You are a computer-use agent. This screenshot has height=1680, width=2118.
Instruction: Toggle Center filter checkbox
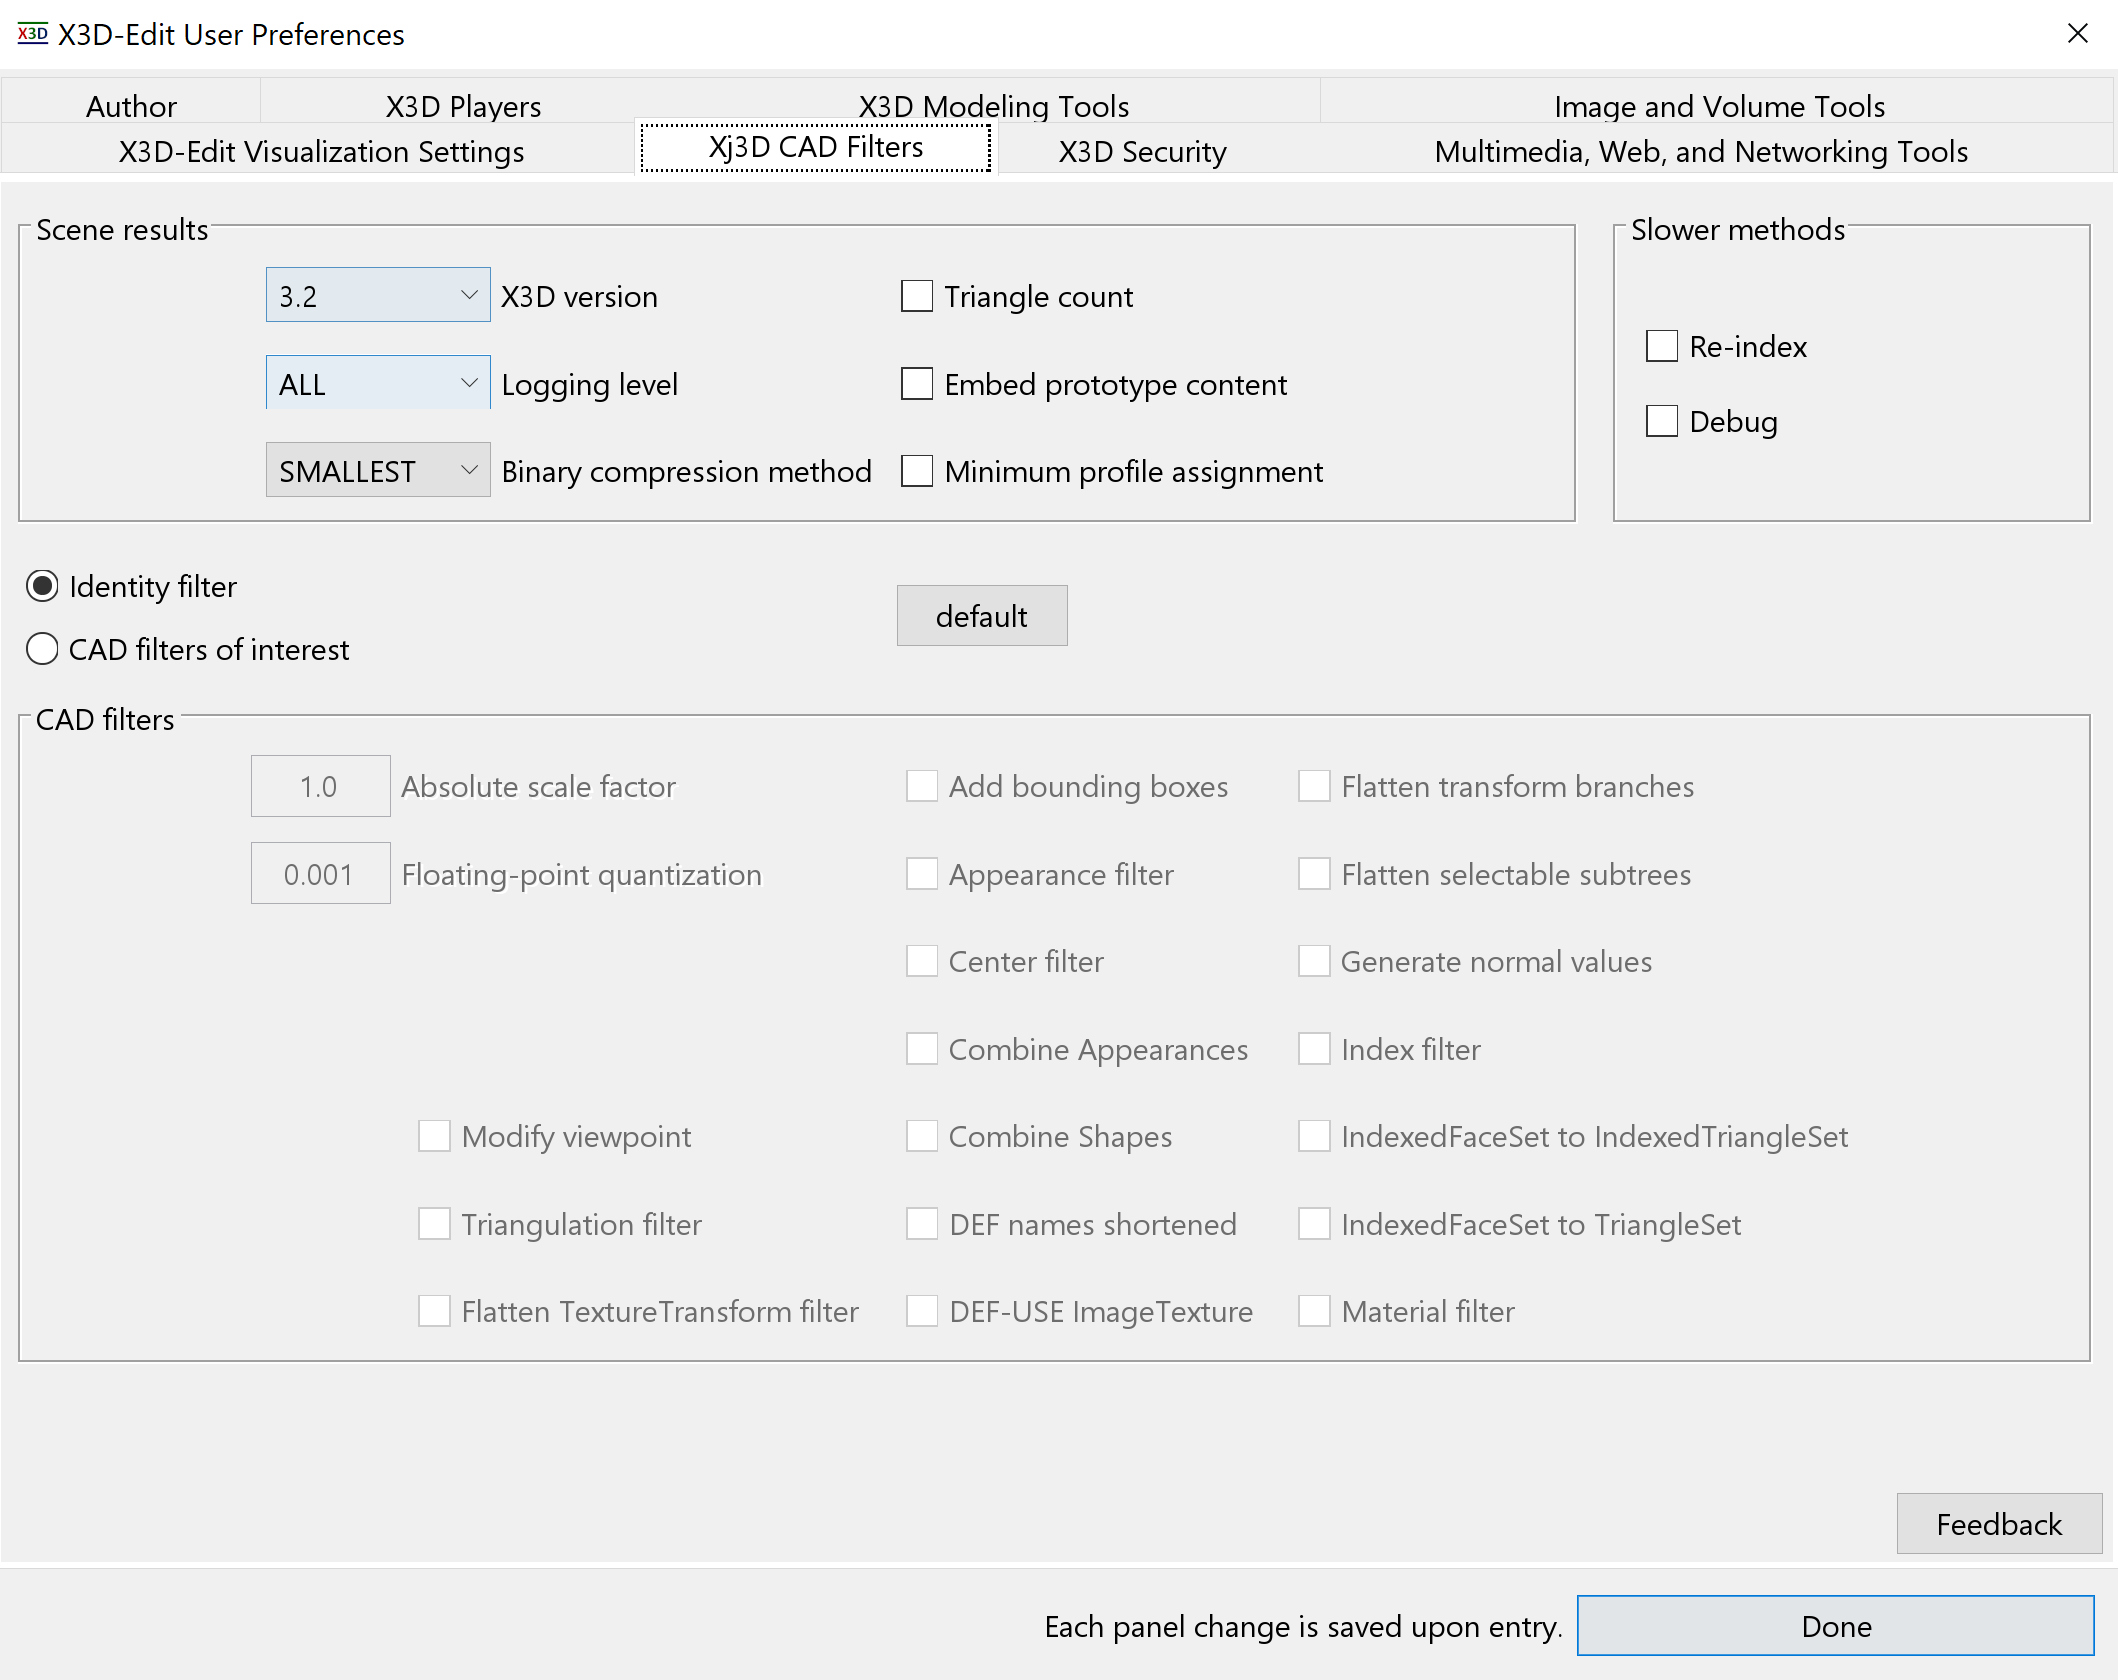tap(921, 961)
